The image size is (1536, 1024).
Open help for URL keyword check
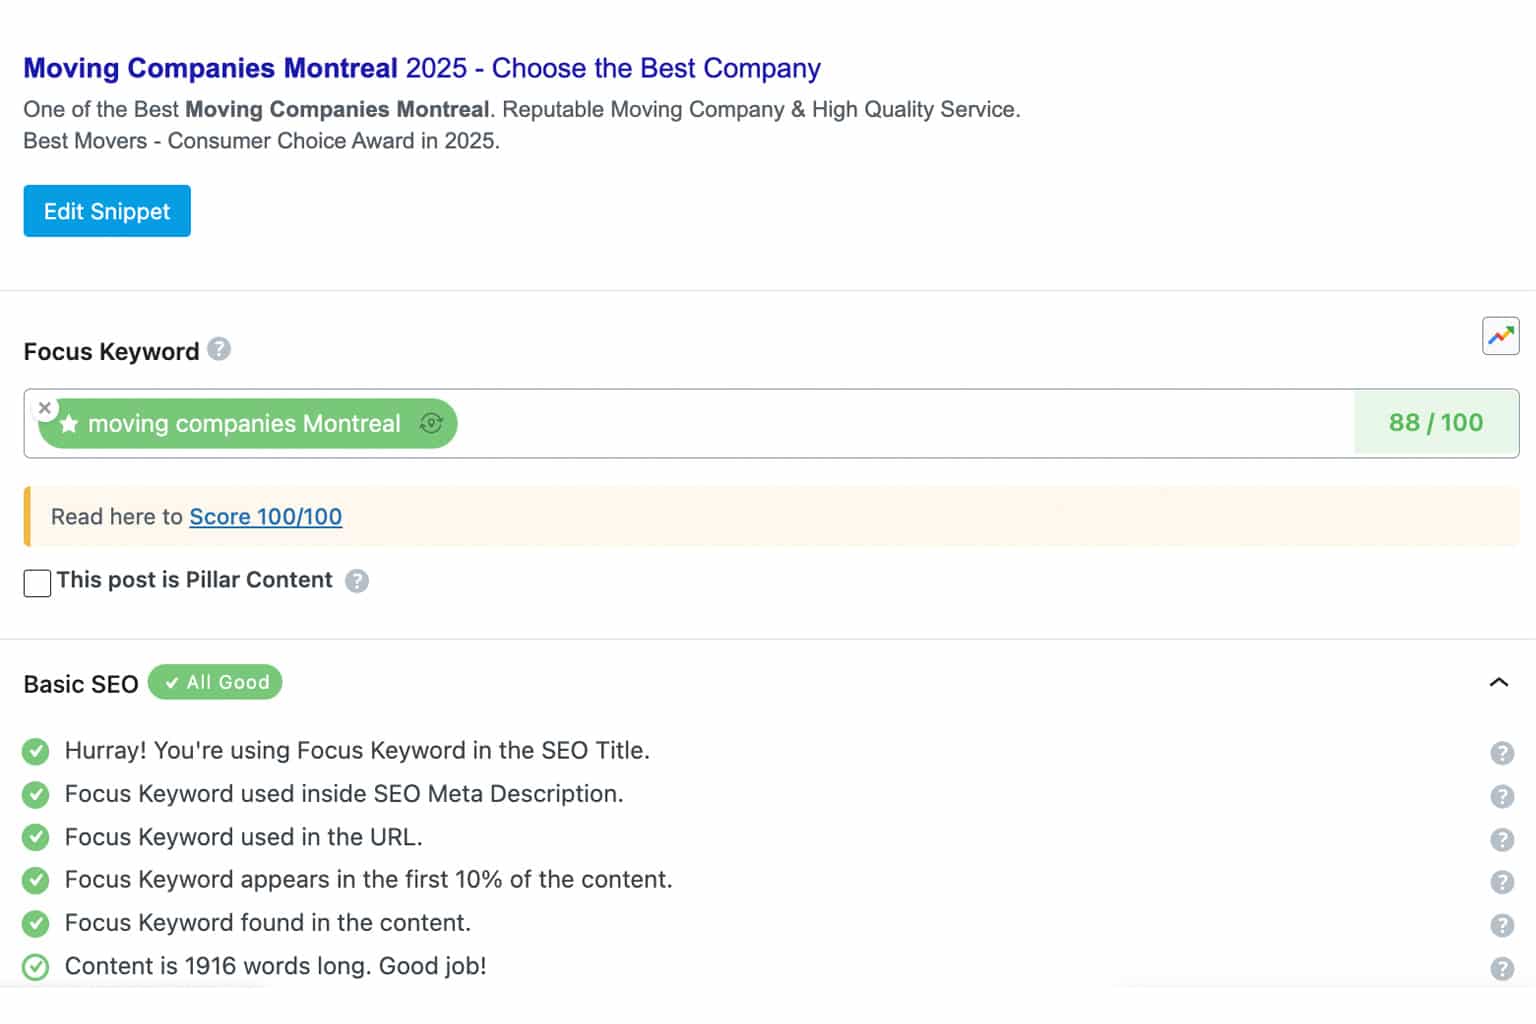coord(1501,839)
